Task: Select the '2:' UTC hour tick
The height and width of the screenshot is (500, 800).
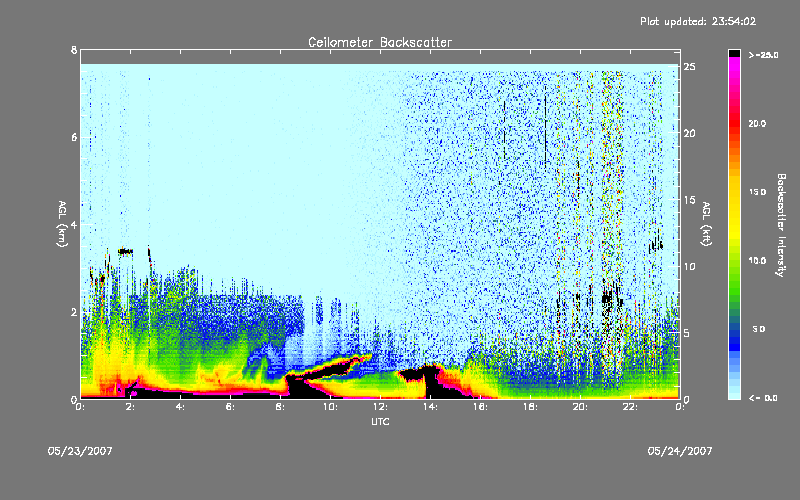Action: pos(131,407)
